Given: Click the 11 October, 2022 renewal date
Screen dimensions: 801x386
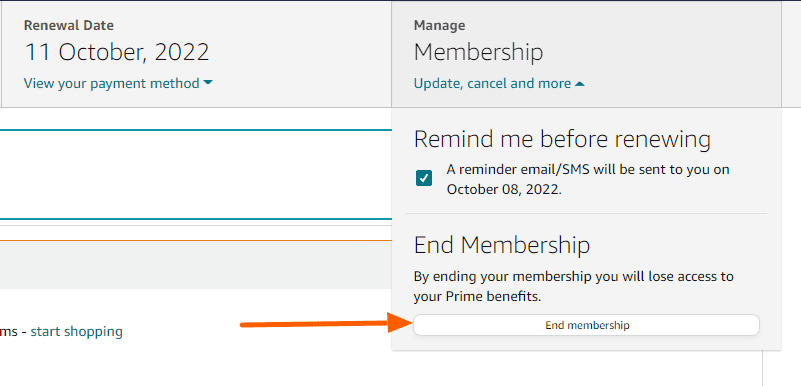Looking at the screenshot, I should click(x=117, y=52).
